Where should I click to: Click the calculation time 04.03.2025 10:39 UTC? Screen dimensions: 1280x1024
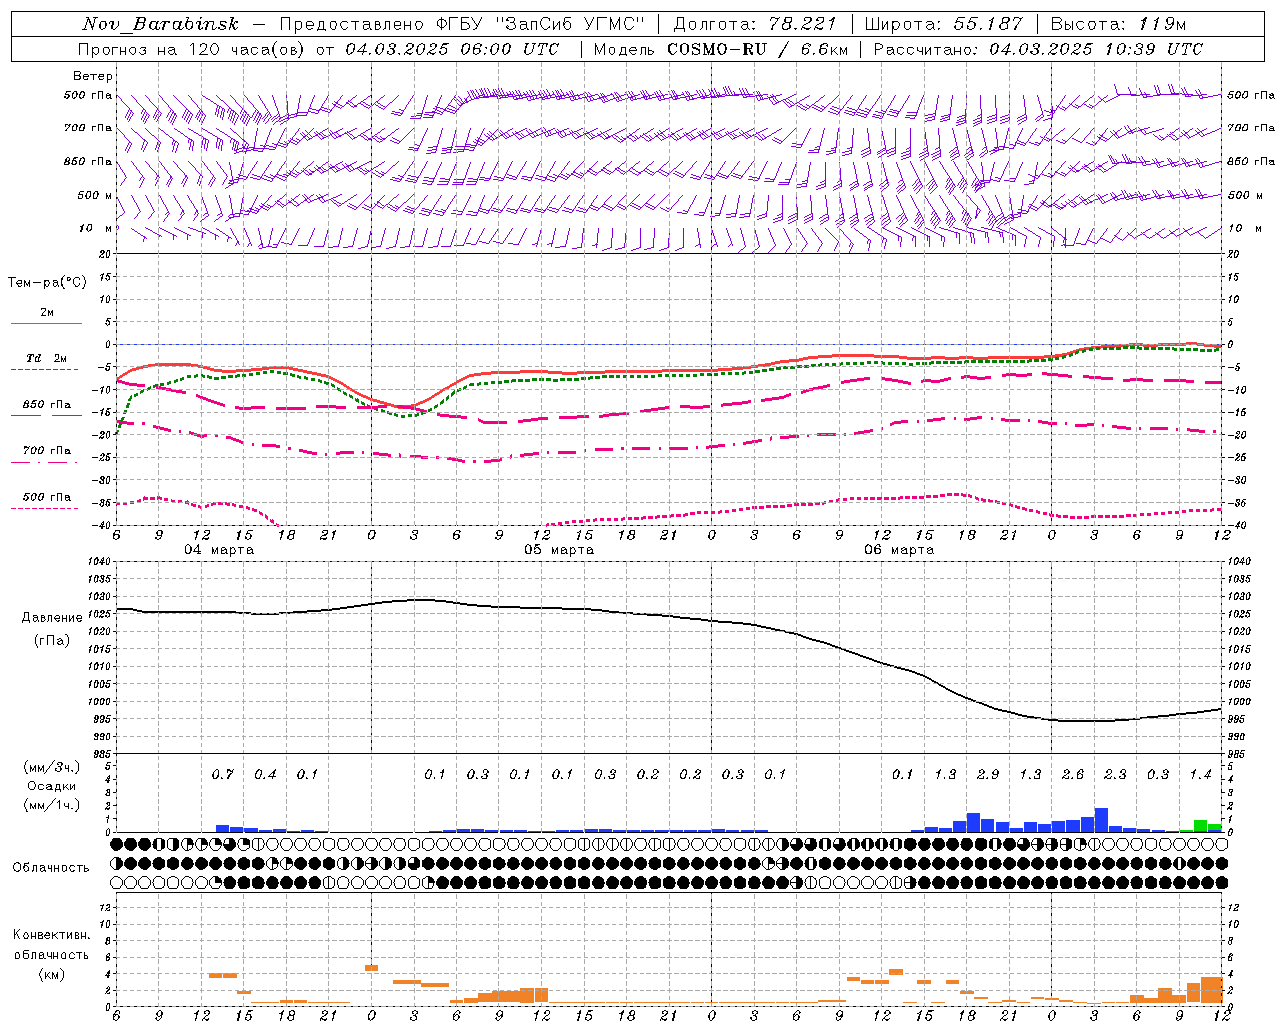pos(1096,49)
